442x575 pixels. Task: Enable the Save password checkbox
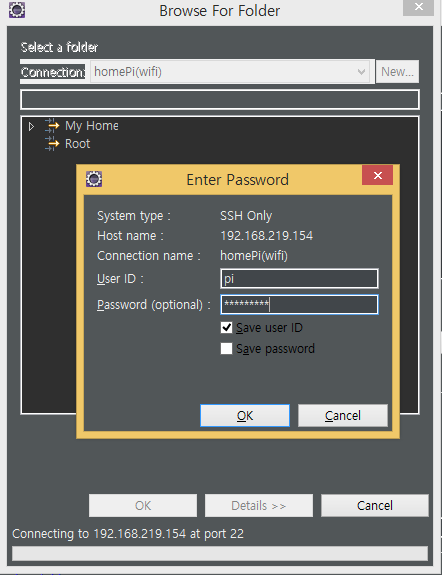[226, 348]
